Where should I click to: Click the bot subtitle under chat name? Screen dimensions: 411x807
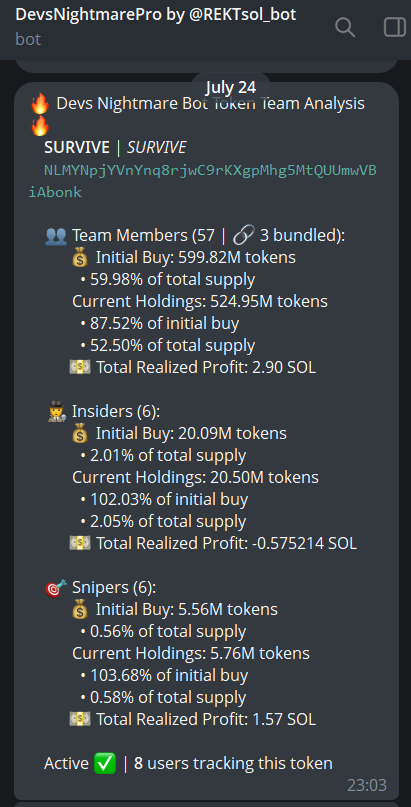[x=28, y=39]
